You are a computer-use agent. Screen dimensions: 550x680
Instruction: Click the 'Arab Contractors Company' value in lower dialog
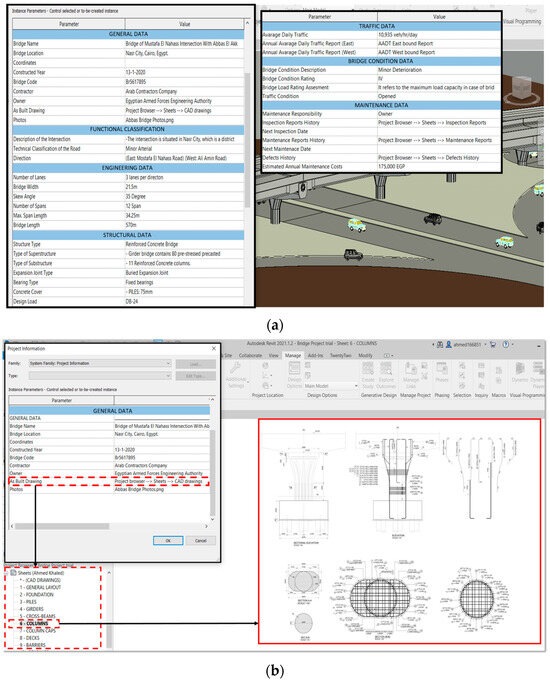(x=141, y=465)
